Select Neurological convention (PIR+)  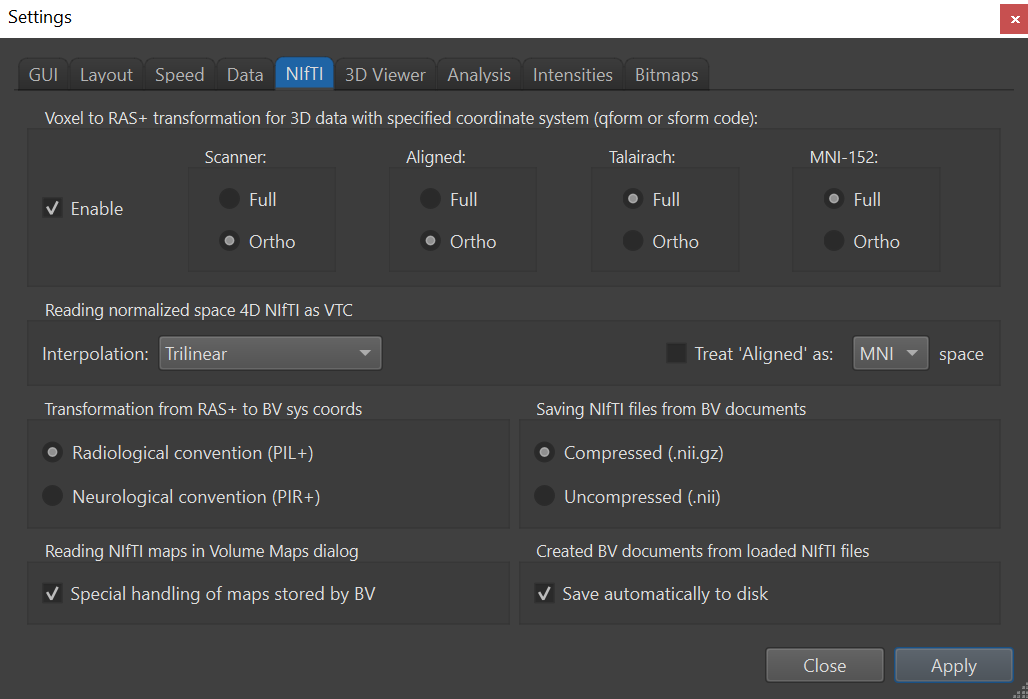[x=52, y=496]
